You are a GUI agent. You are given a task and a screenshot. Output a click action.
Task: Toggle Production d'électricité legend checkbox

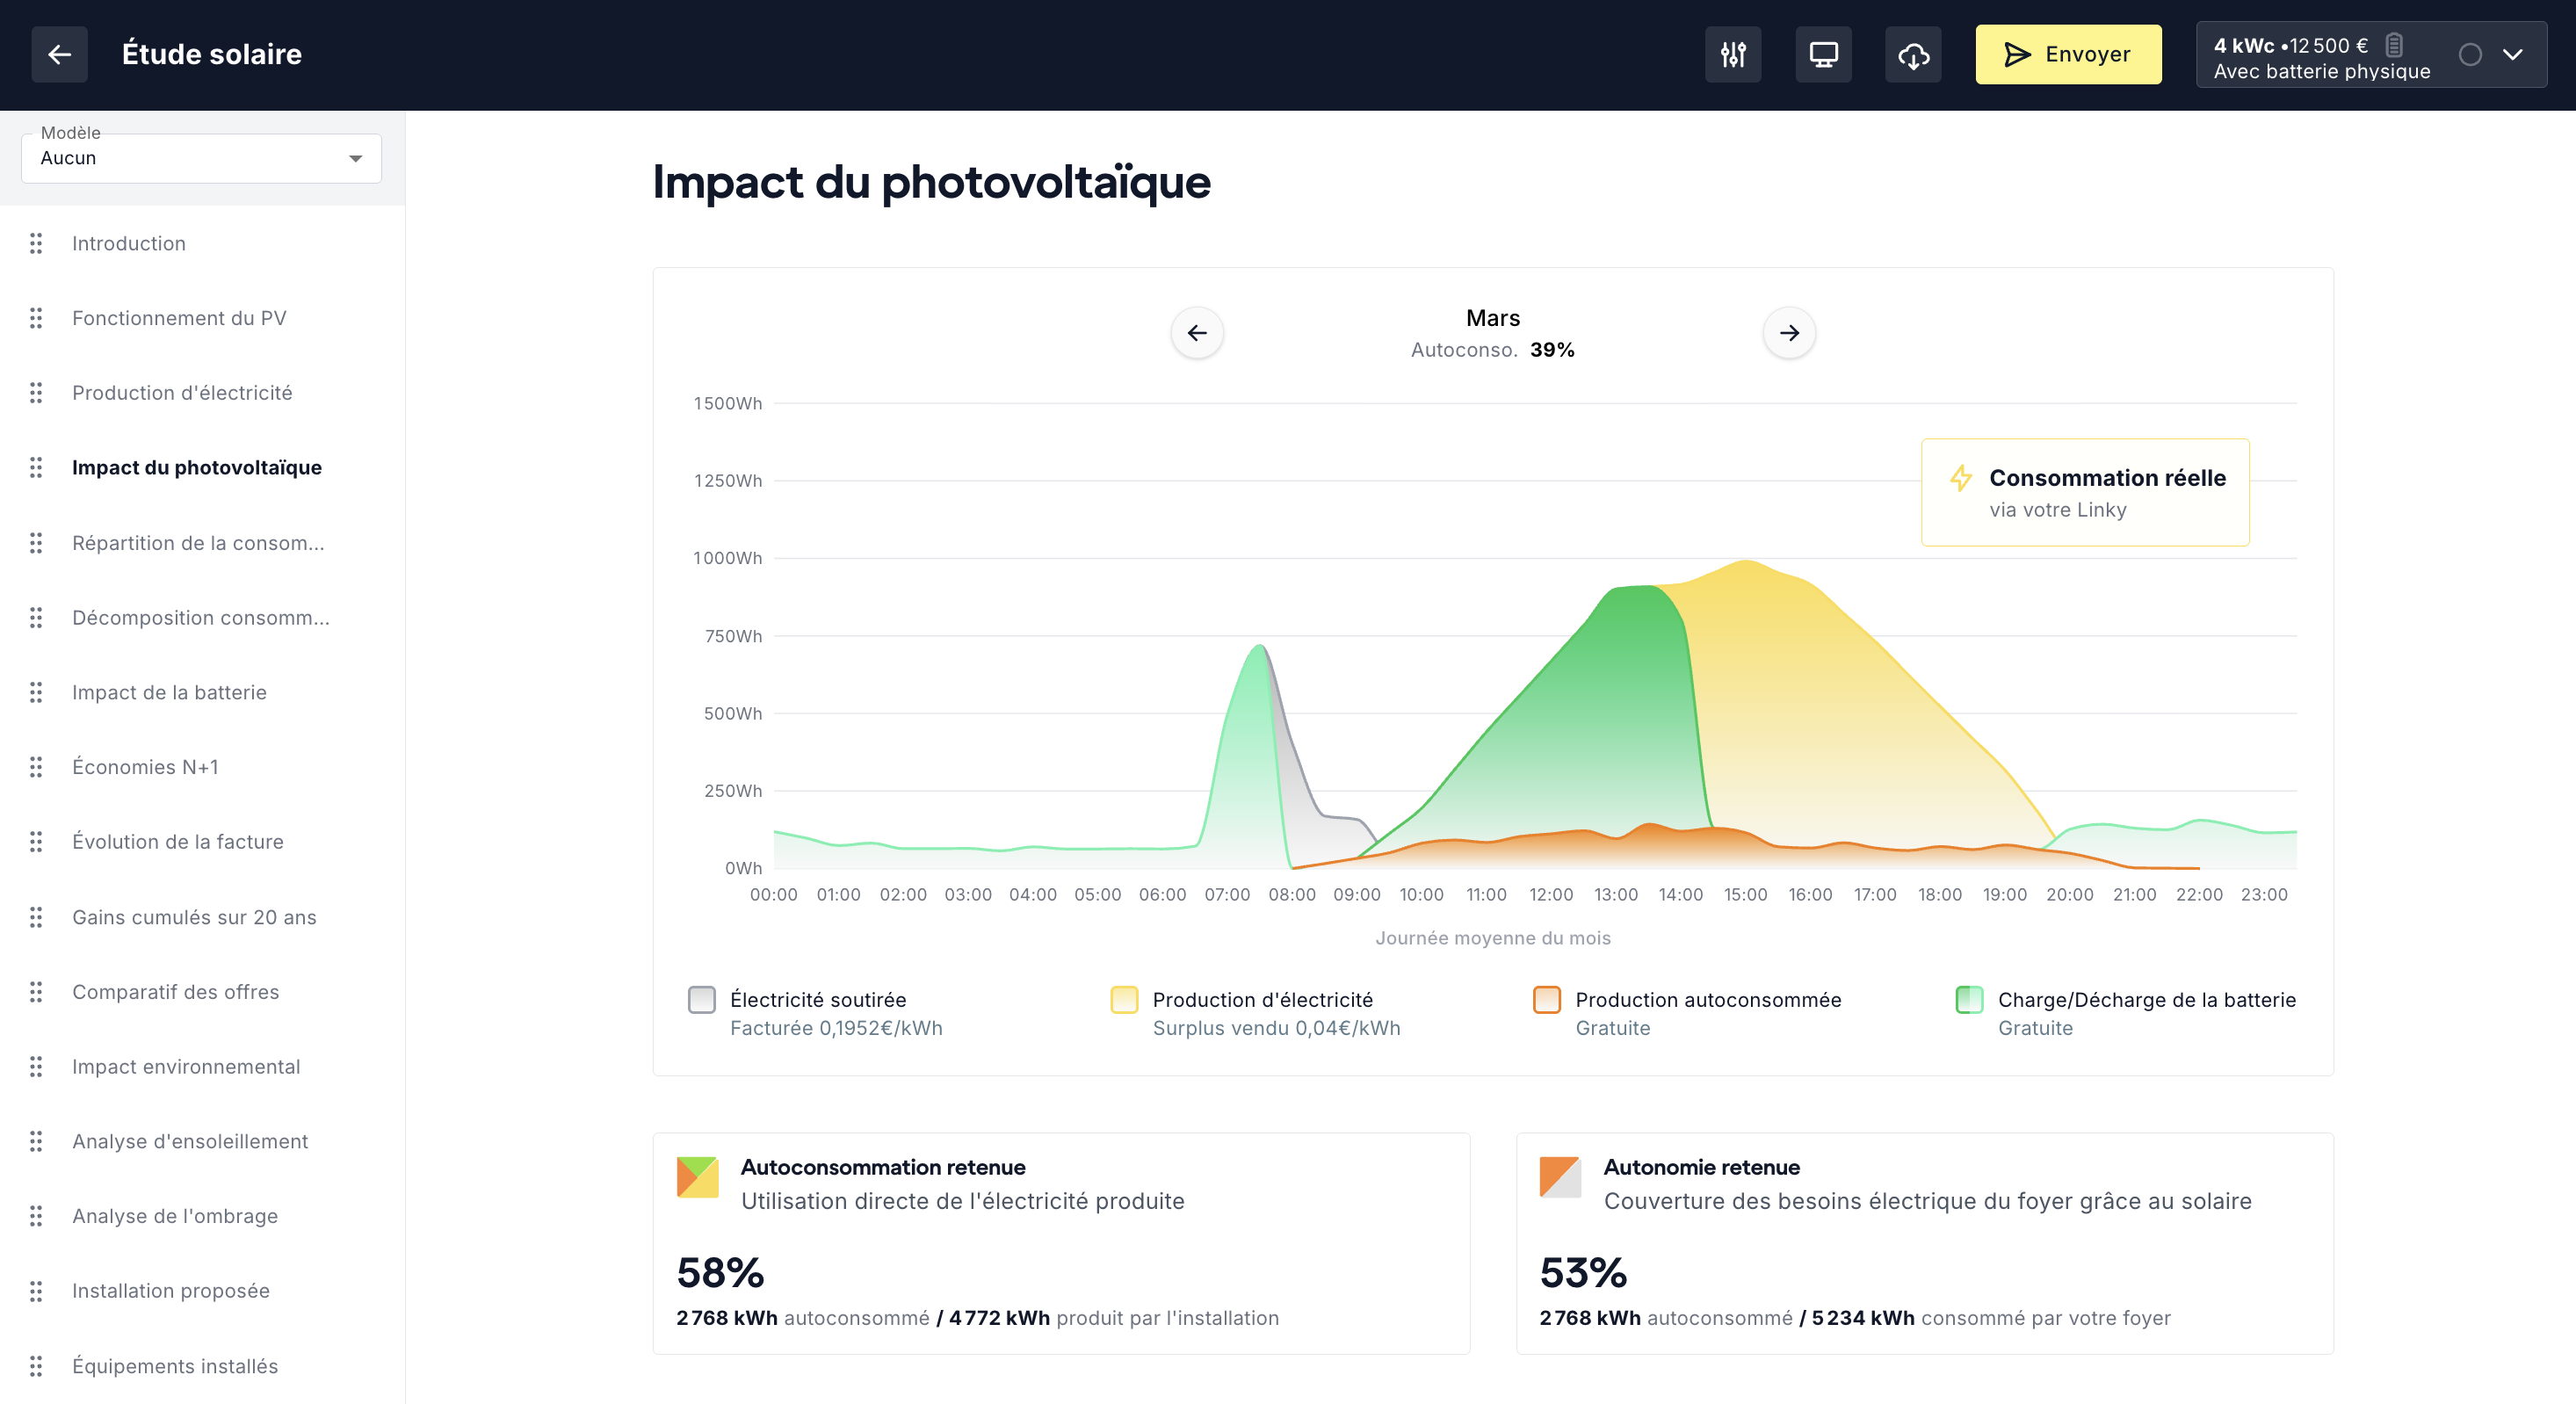(x=1124, y=999)
